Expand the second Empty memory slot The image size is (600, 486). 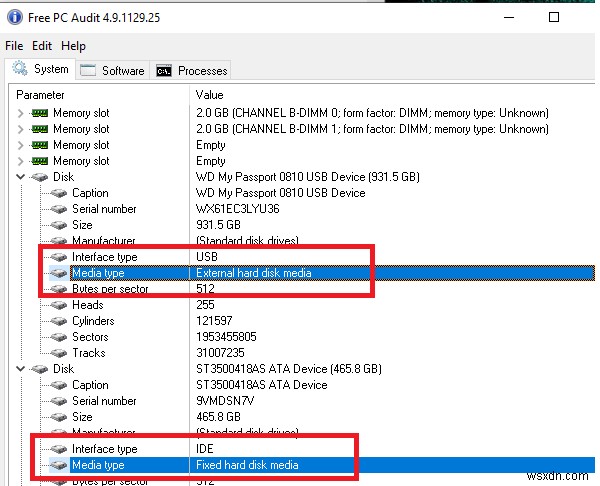click(21, 161)
